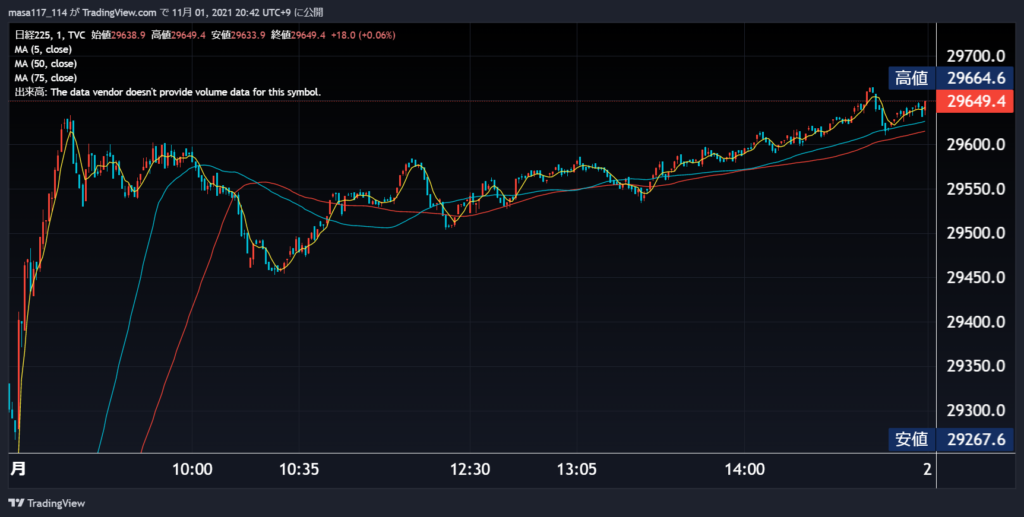Click the TradingView logo at the bottom left

click(46, 503)
